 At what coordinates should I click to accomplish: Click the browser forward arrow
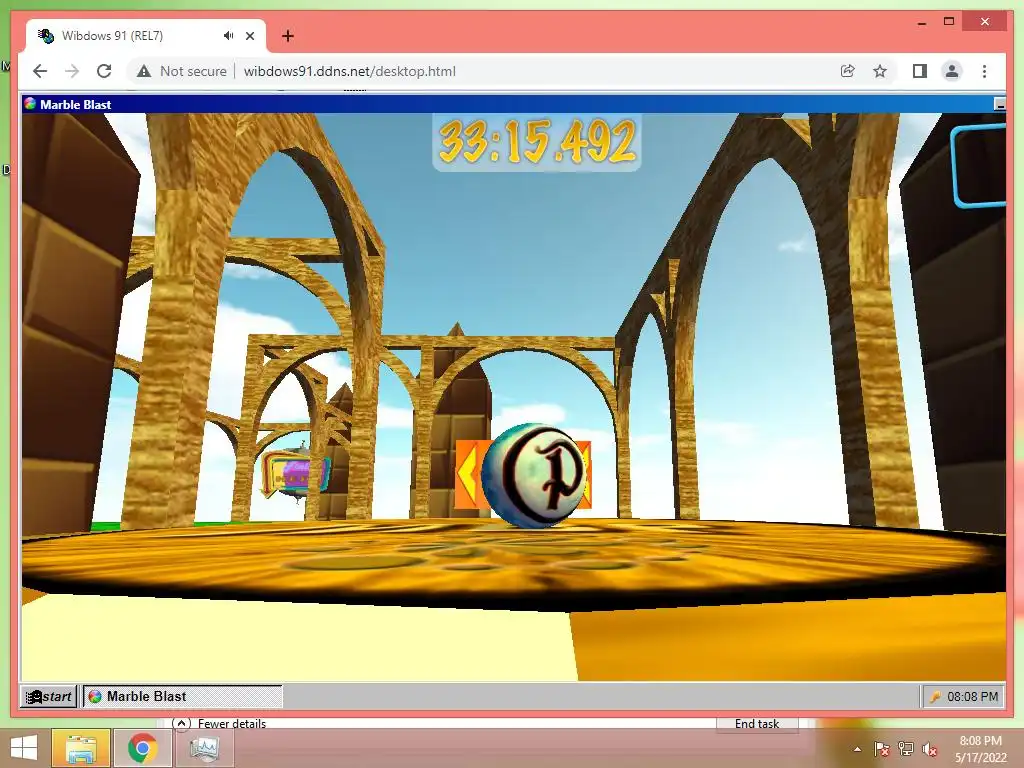point(72,71)
